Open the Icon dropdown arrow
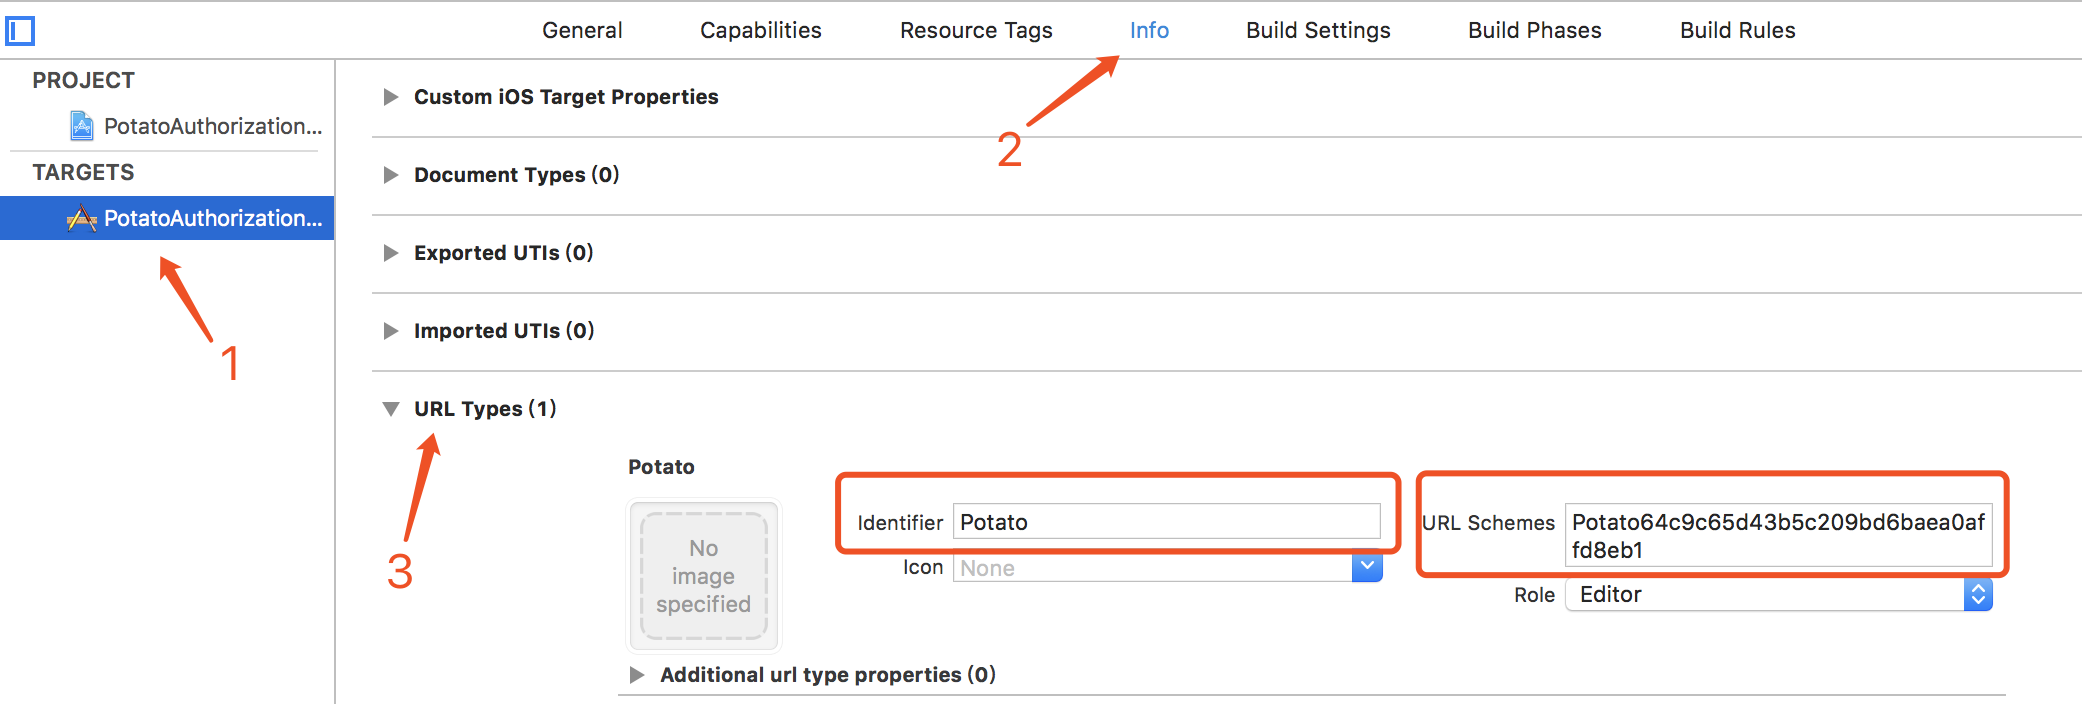 (1367, 567)
